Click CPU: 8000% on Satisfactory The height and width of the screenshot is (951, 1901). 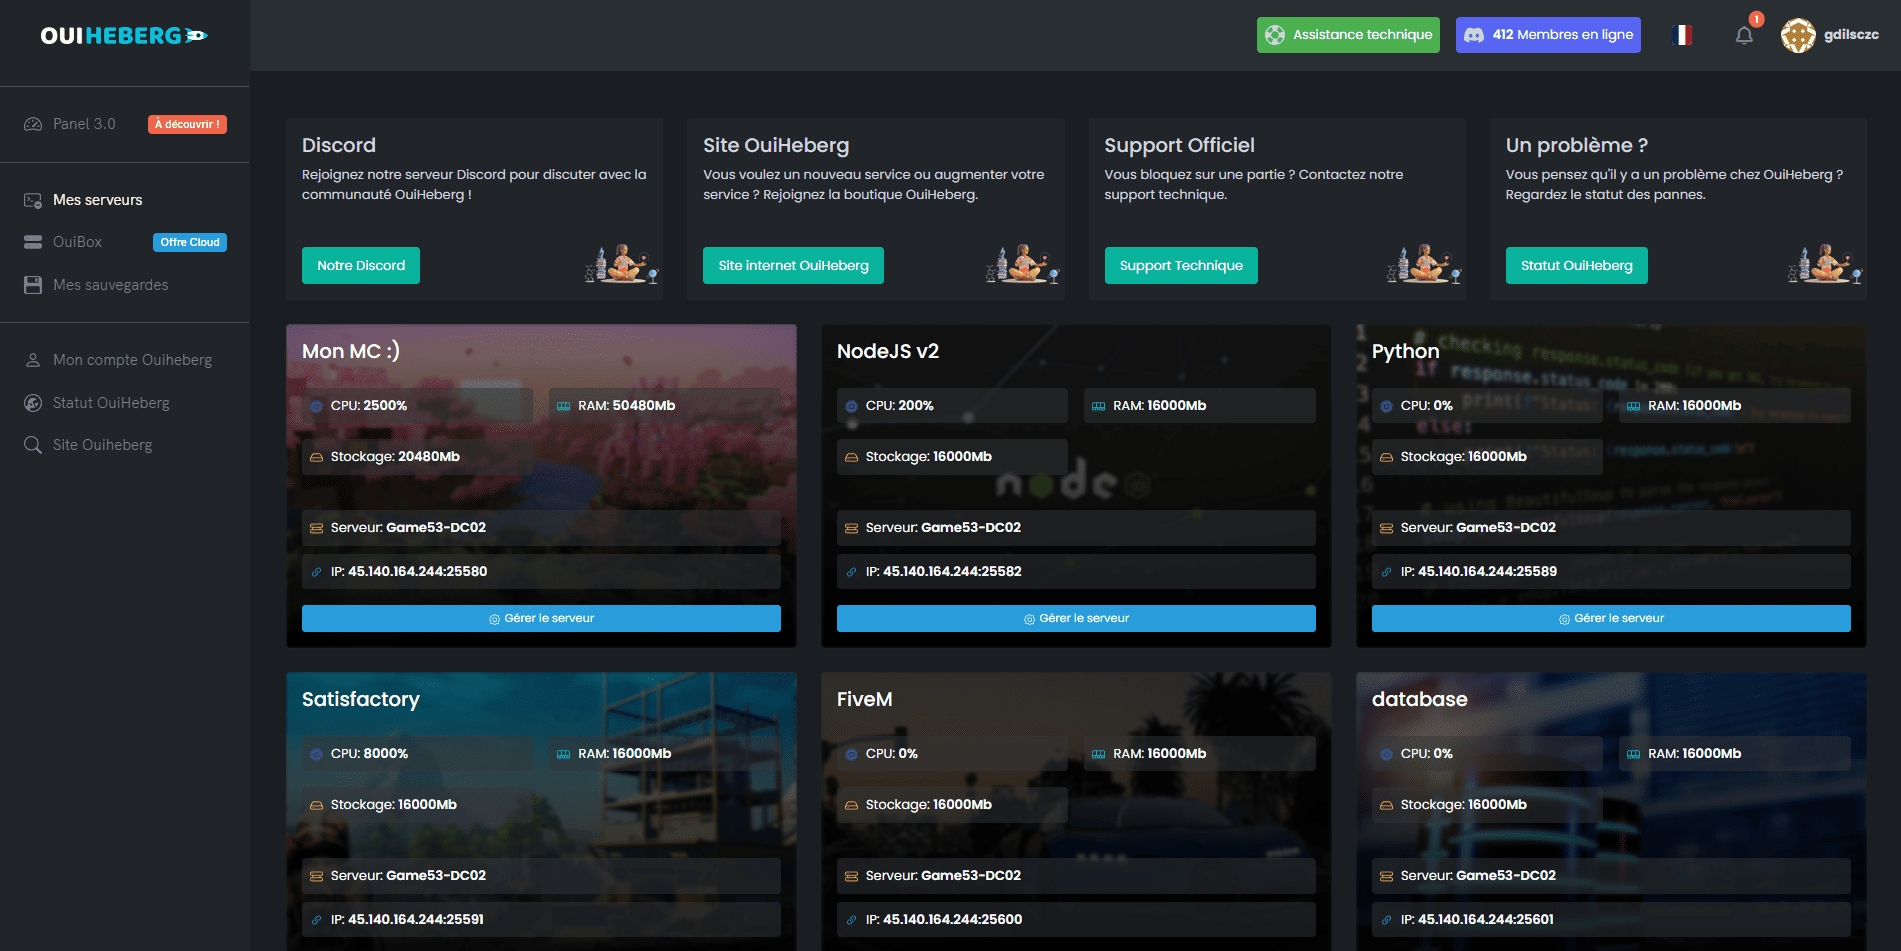369,754
